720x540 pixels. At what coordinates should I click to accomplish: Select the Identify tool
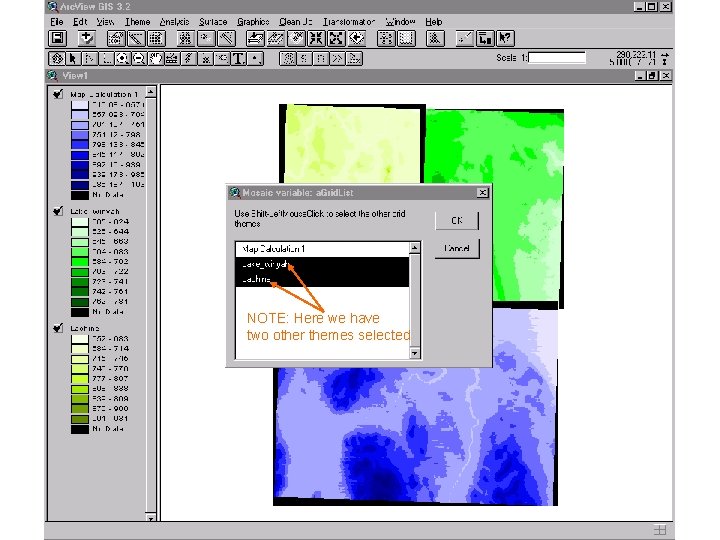pyautogui.click(x=57, y=58)
